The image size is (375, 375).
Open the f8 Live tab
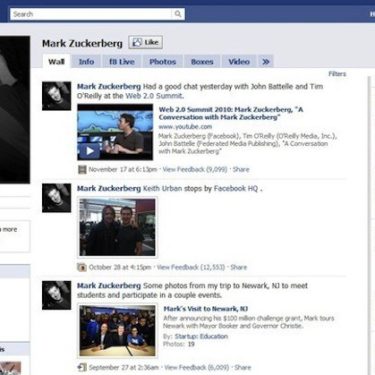point(122,62)
